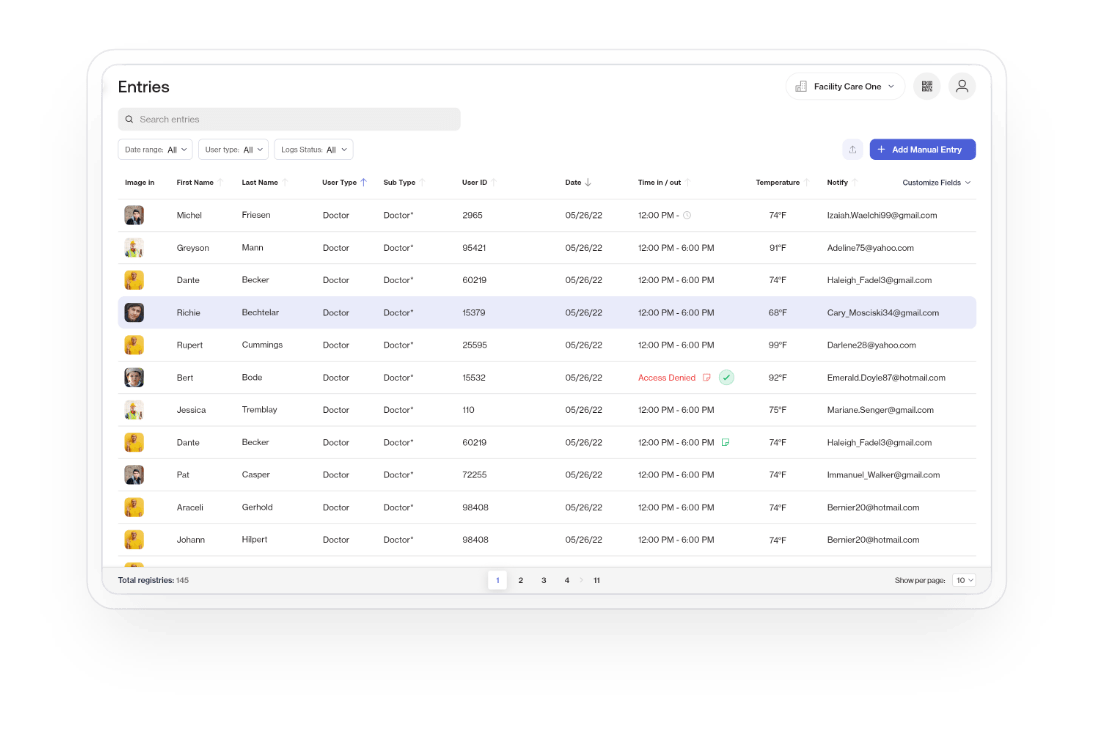Sort by User ID arrow
Screen dimensions: 1094x734
click(494, 182)
